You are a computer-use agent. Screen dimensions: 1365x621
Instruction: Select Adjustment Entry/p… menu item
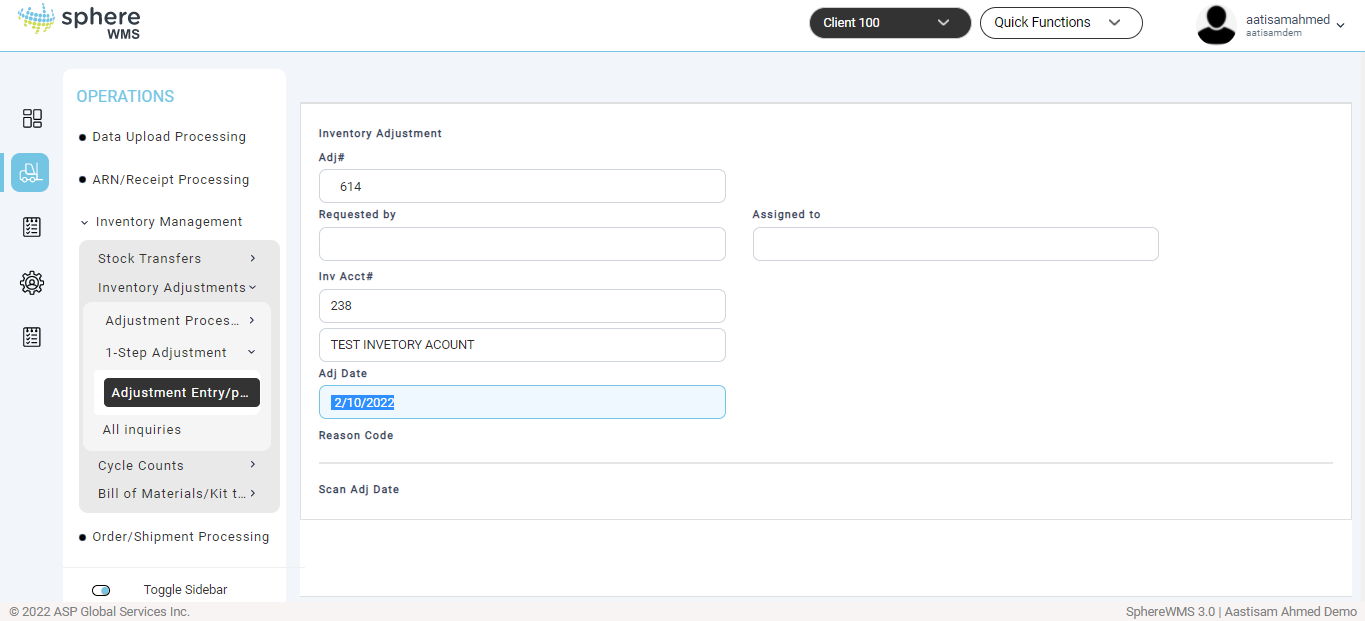(x=181, y=393)
